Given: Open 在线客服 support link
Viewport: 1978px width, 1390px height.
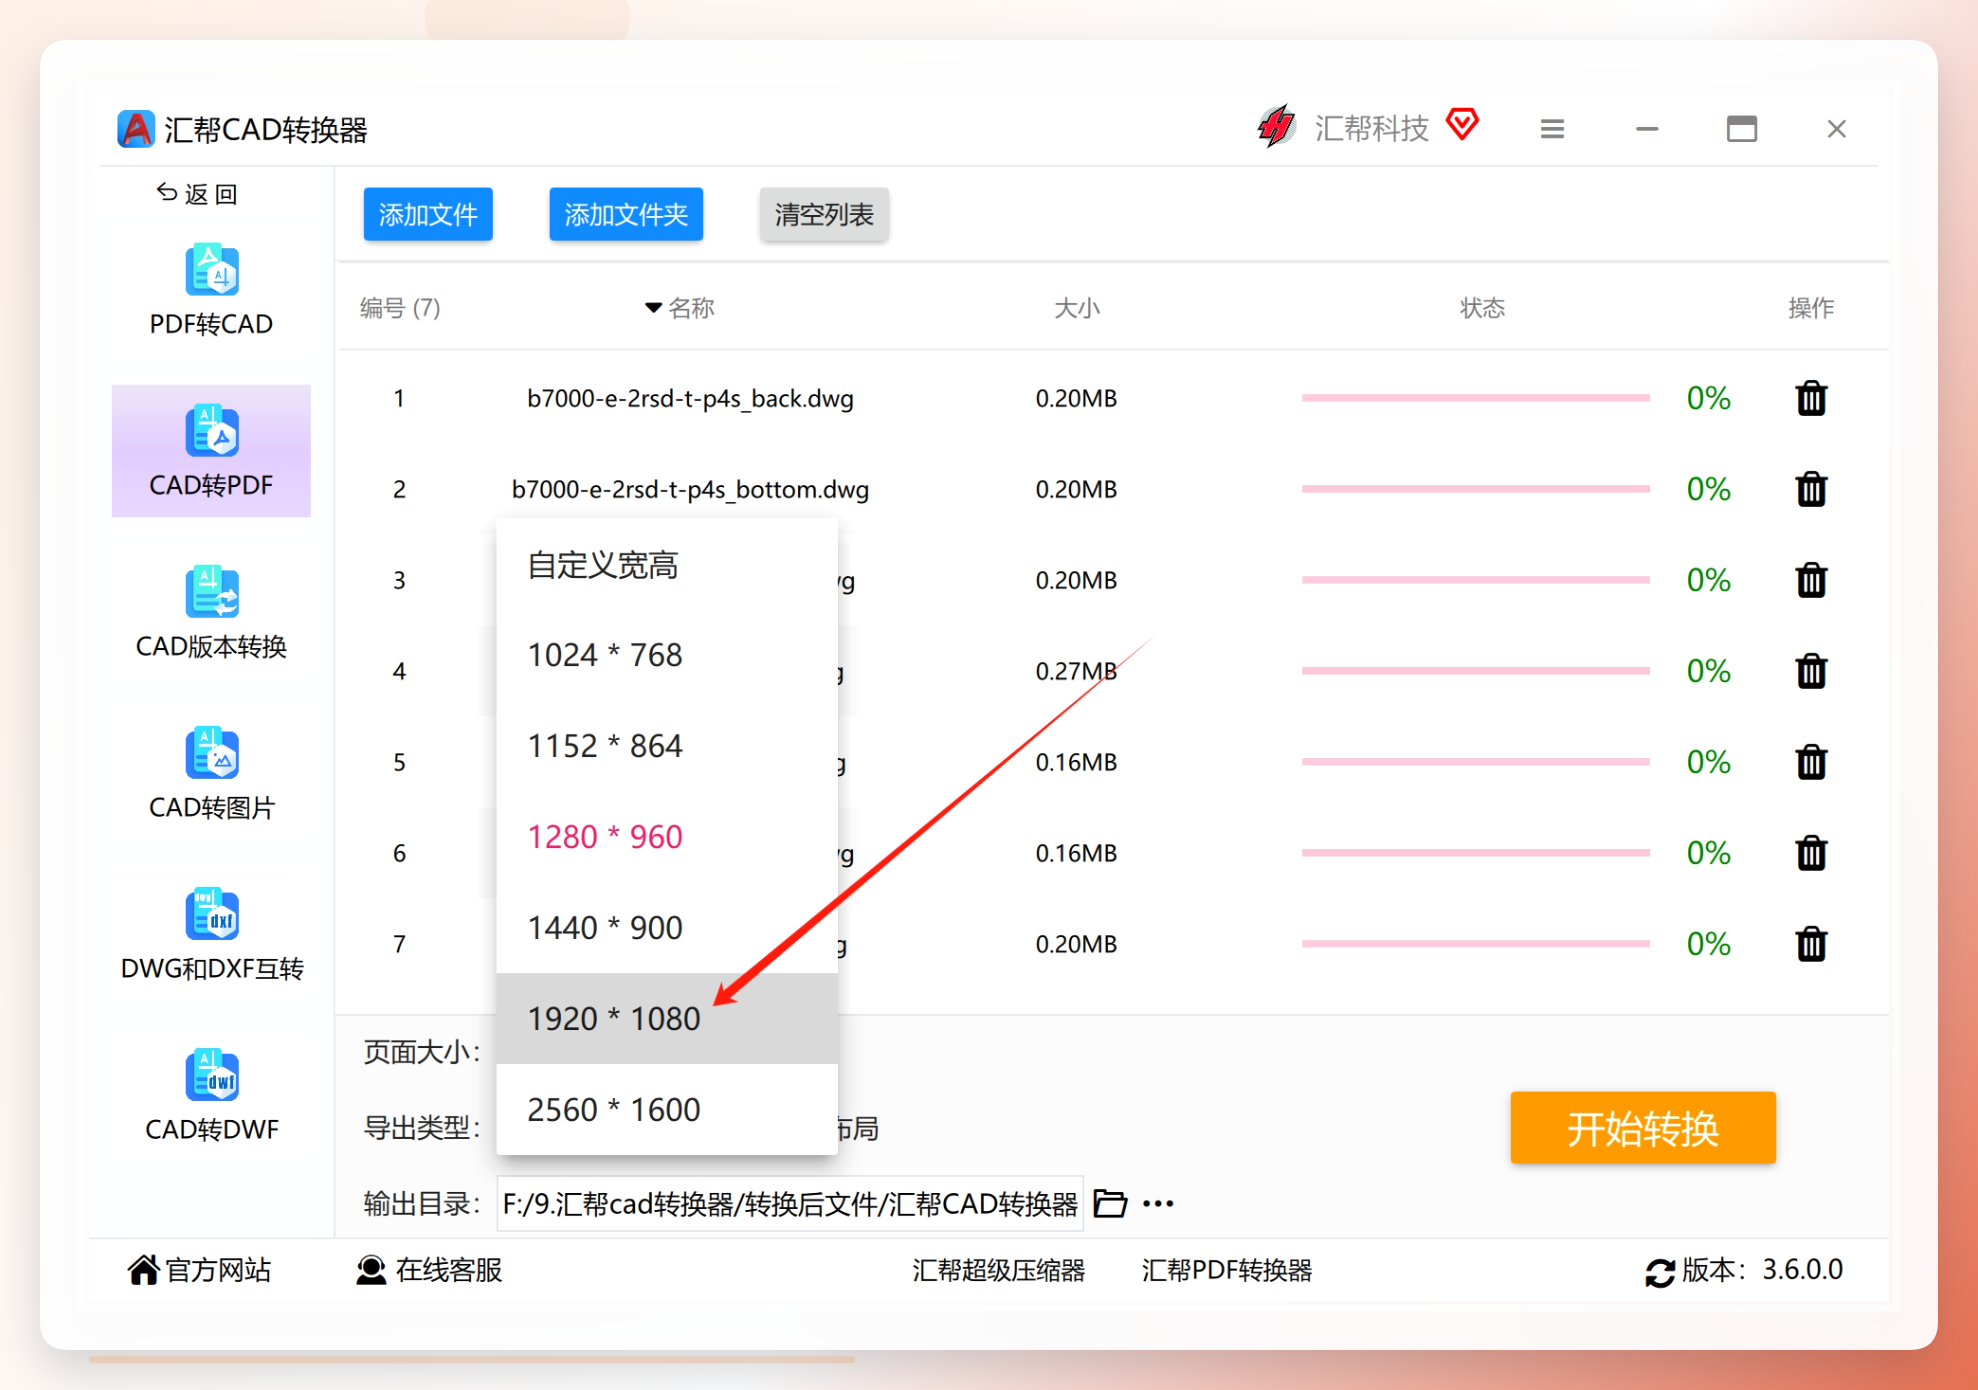Looking at the screenshot, I should click(x=429, y=1270).
